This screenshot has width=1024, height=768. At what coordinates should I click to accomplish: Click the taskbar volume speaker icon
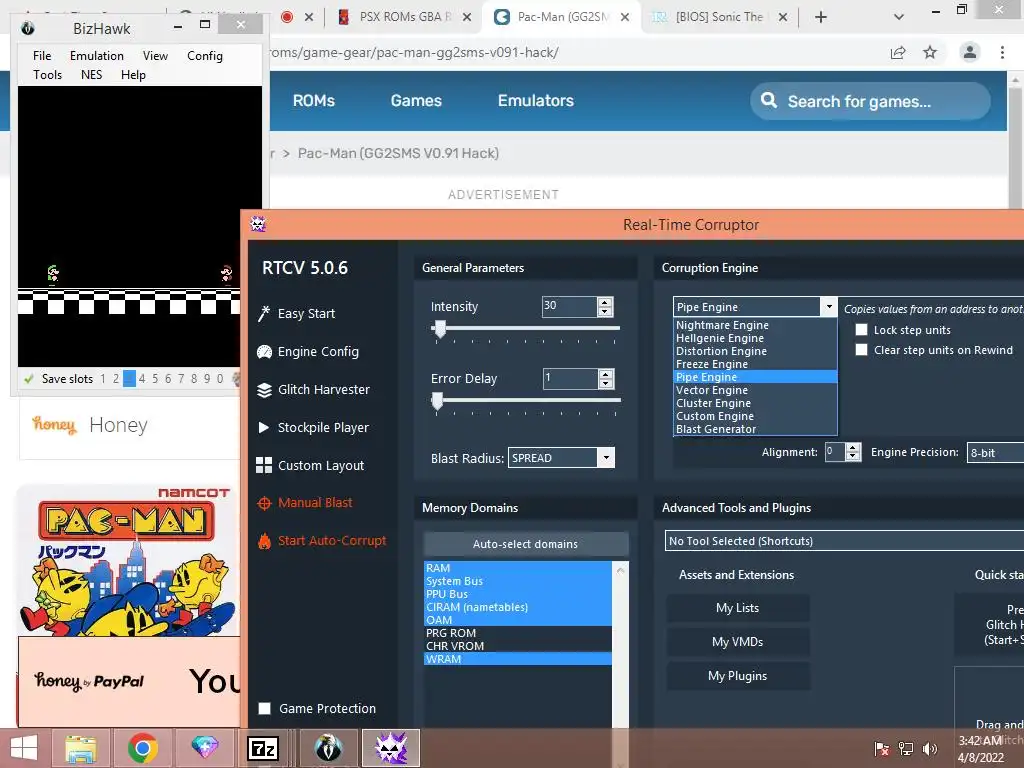(x=930, y=748)
